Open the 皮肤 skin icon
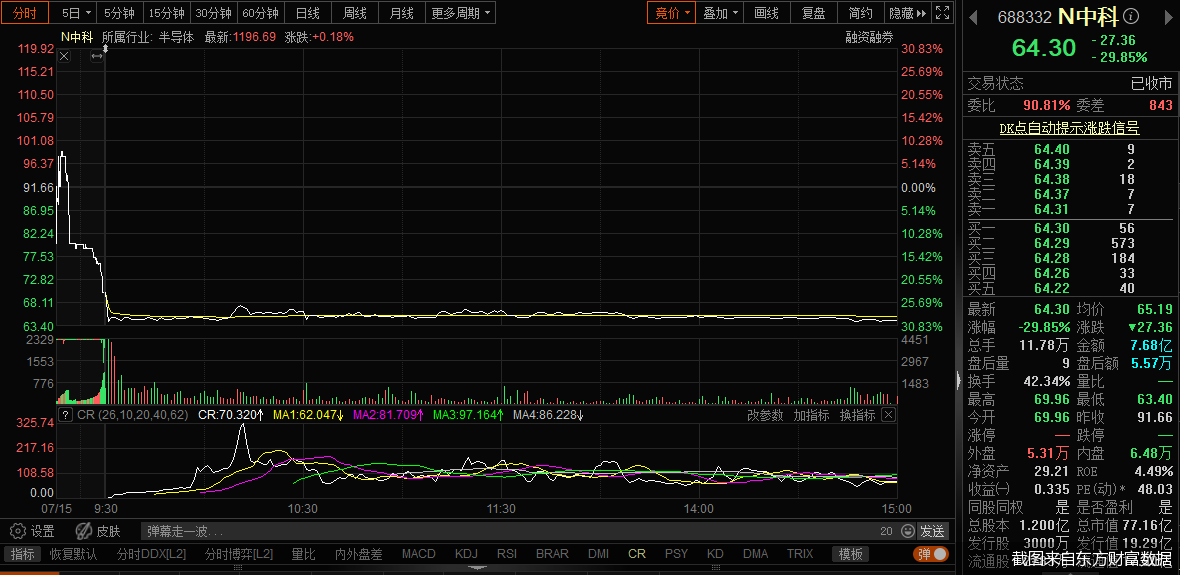The width and height of the screenshot is (1180, 575). 99,531
